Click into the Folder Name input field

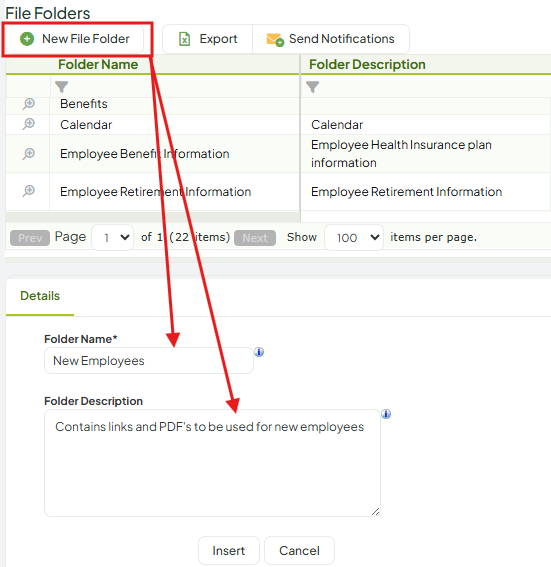[149, 361]
